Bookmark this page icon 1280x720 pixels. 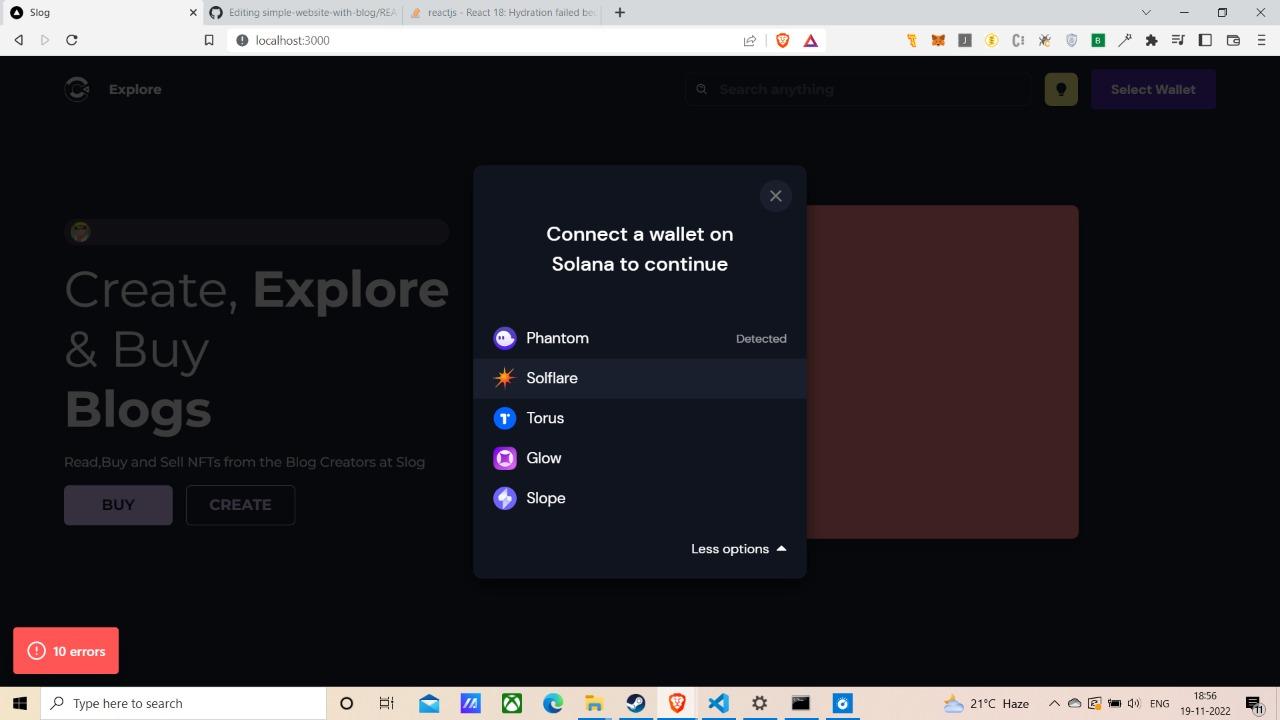pos(209,40)
